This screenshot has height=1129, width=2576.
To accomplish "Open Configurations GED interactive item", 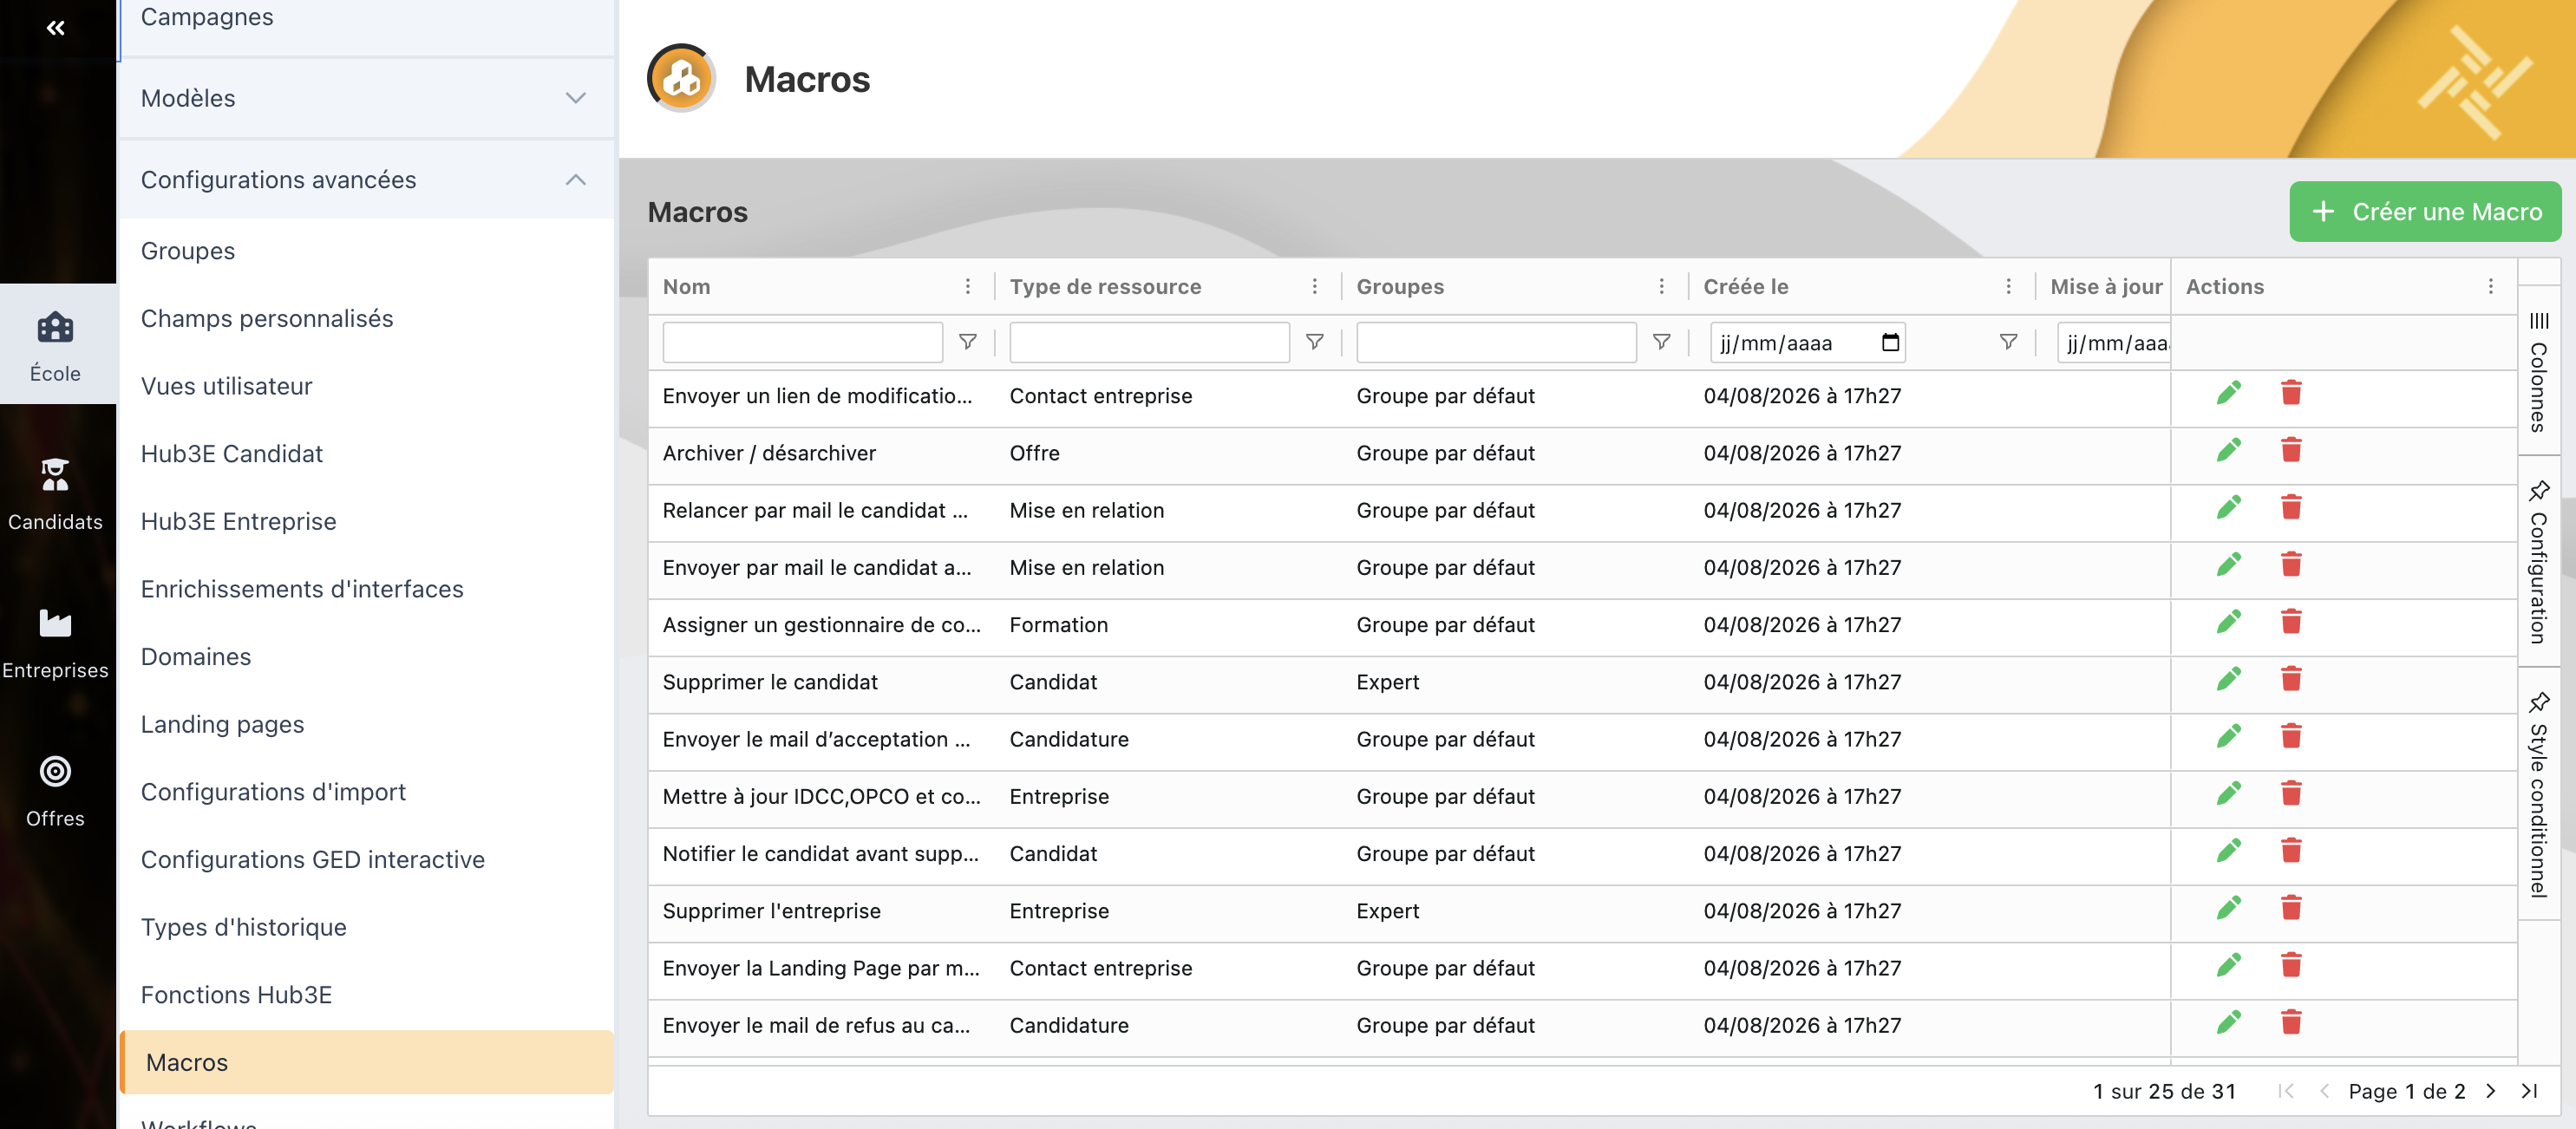I will (x=312, y=860).
